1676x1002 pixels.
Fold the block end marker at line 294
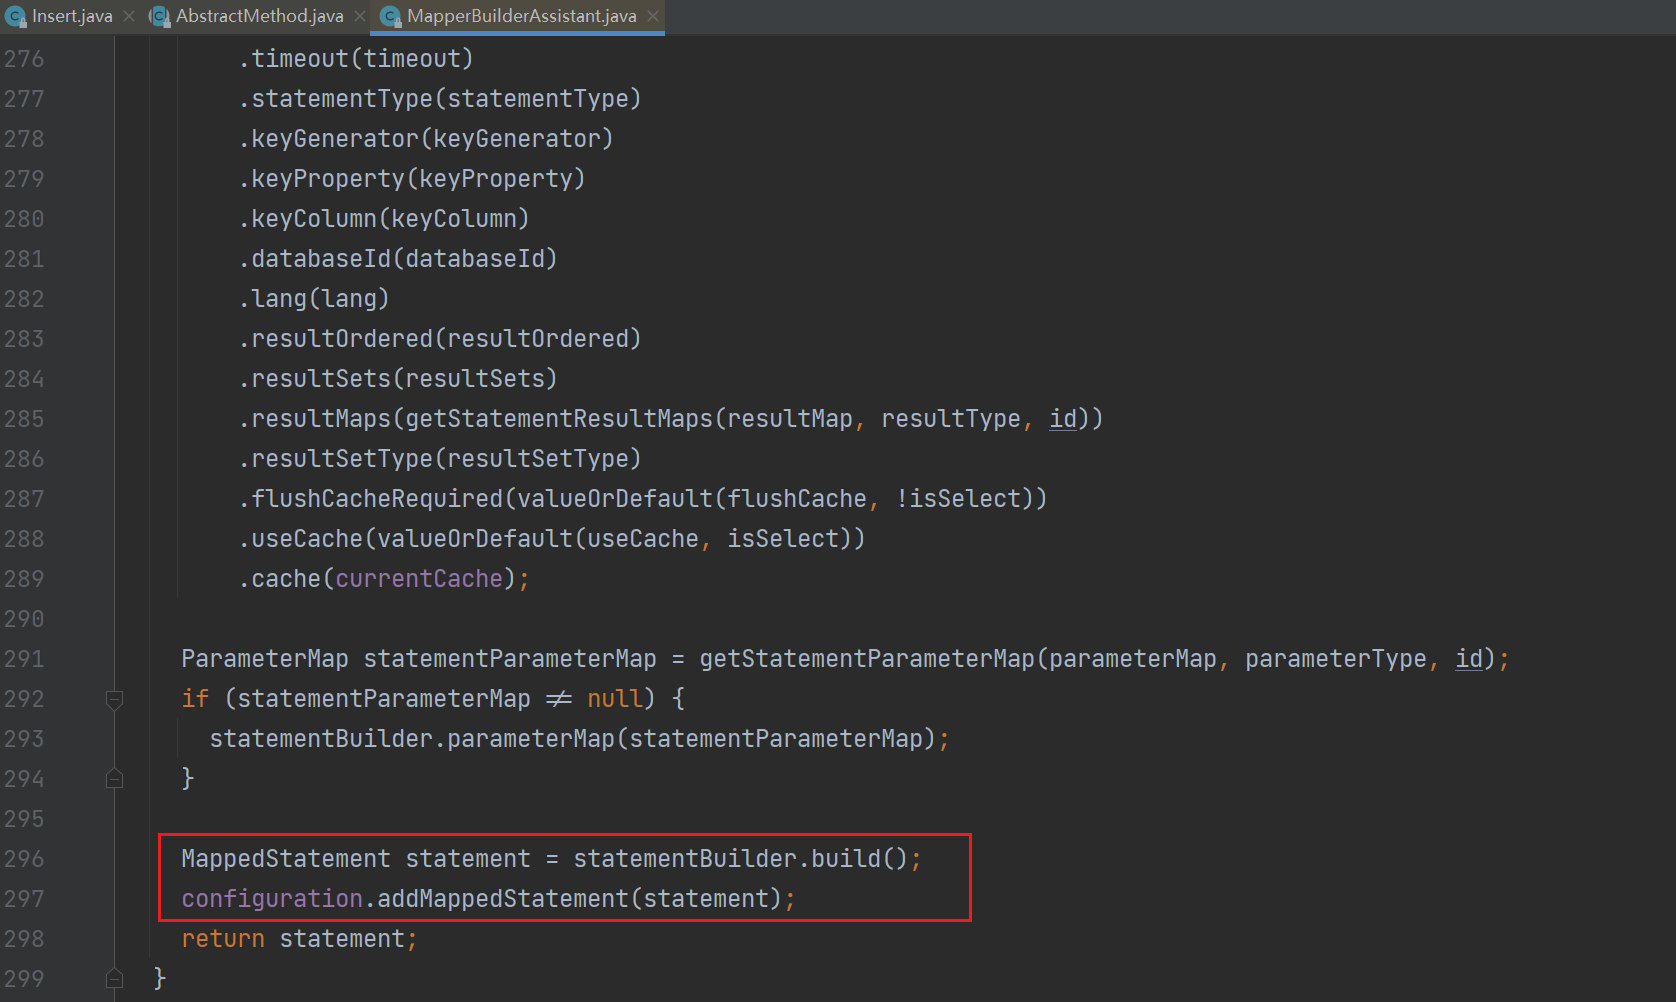coord(115,779)
